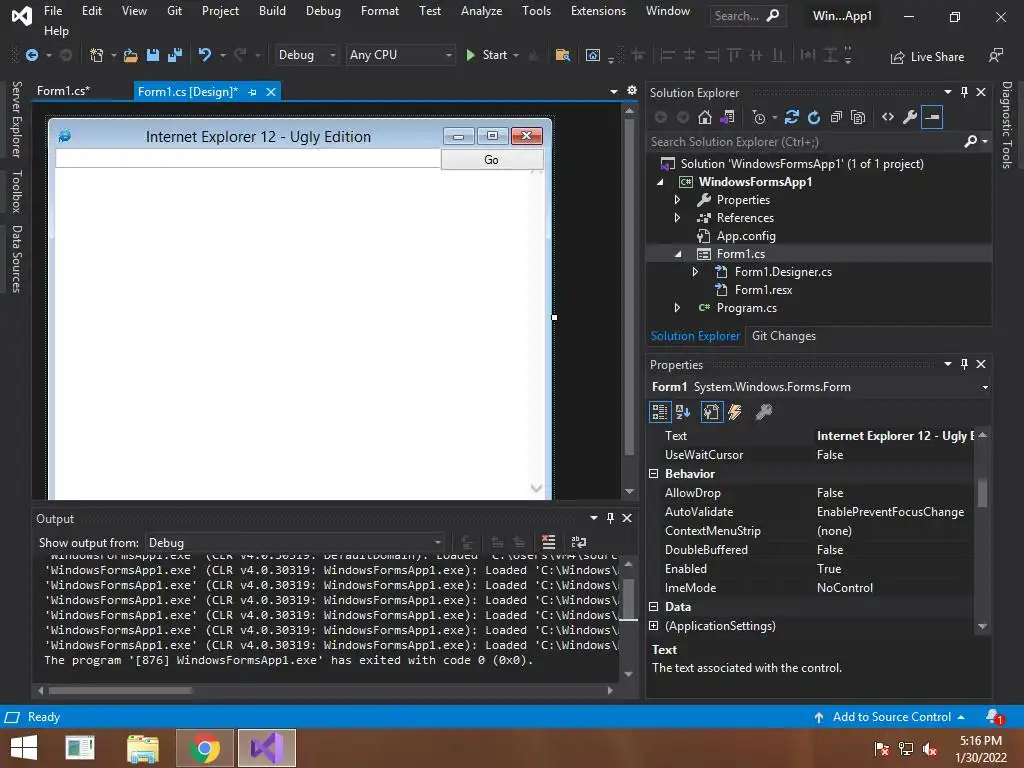Expand the Properties node in Solution Explorer
Viewport: 1024px width, 768px height.
[678, 200]
